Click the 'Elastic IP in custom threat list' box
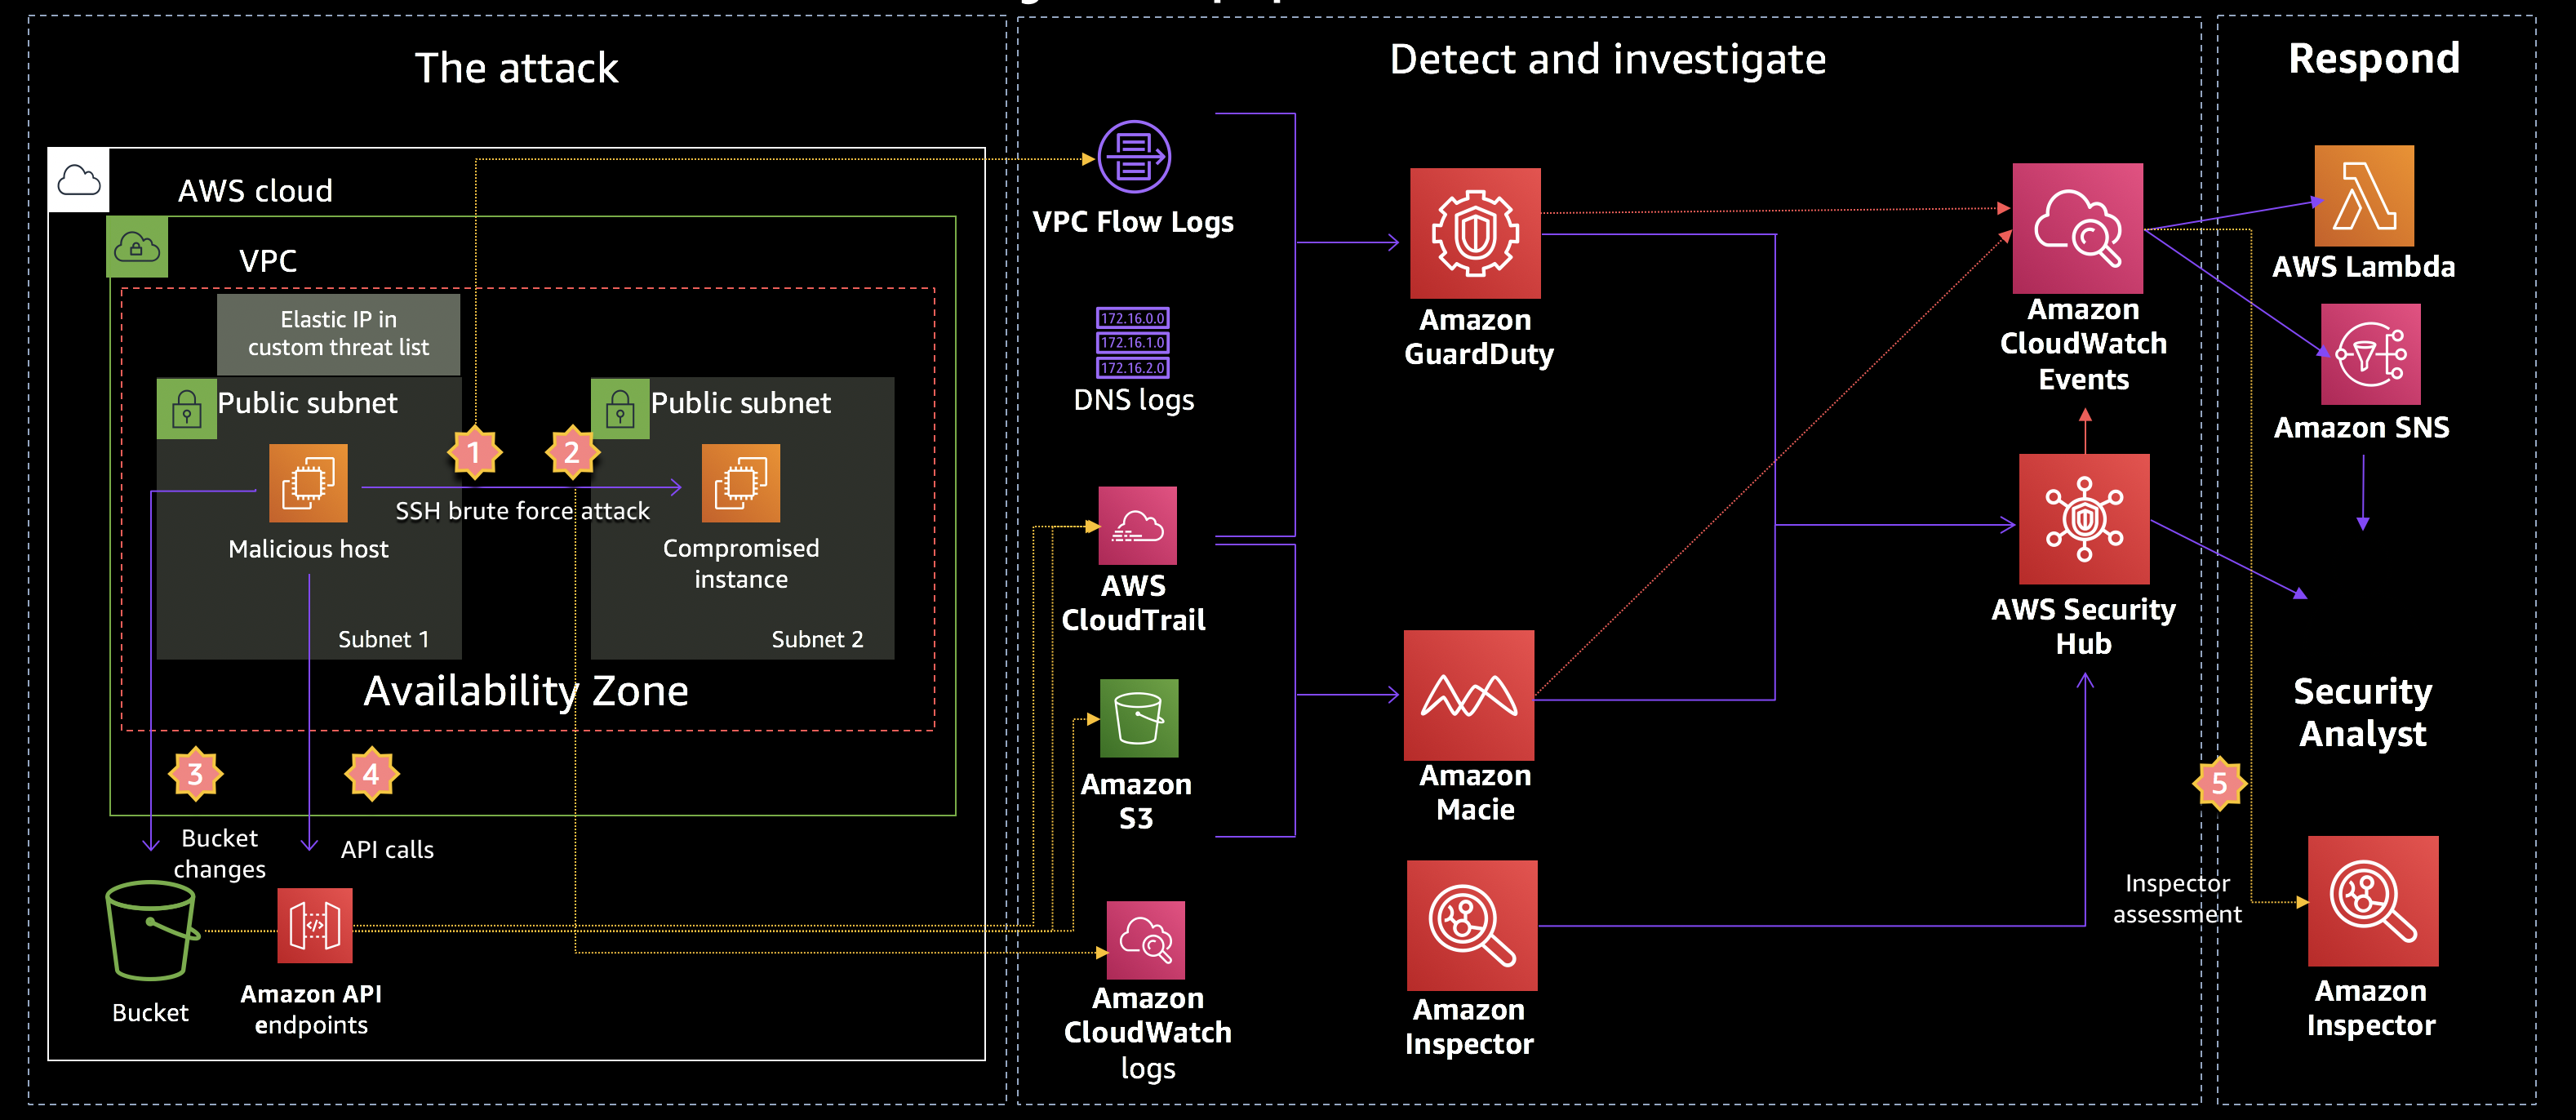 coord(339,334)
